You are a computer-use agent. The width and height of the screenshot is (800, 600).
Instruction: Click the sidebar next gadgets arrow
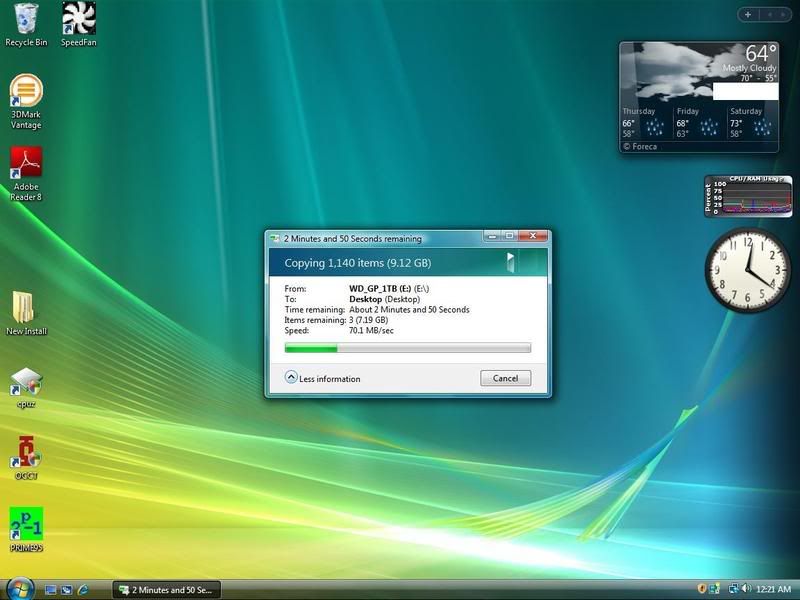[x=782, y=15]
